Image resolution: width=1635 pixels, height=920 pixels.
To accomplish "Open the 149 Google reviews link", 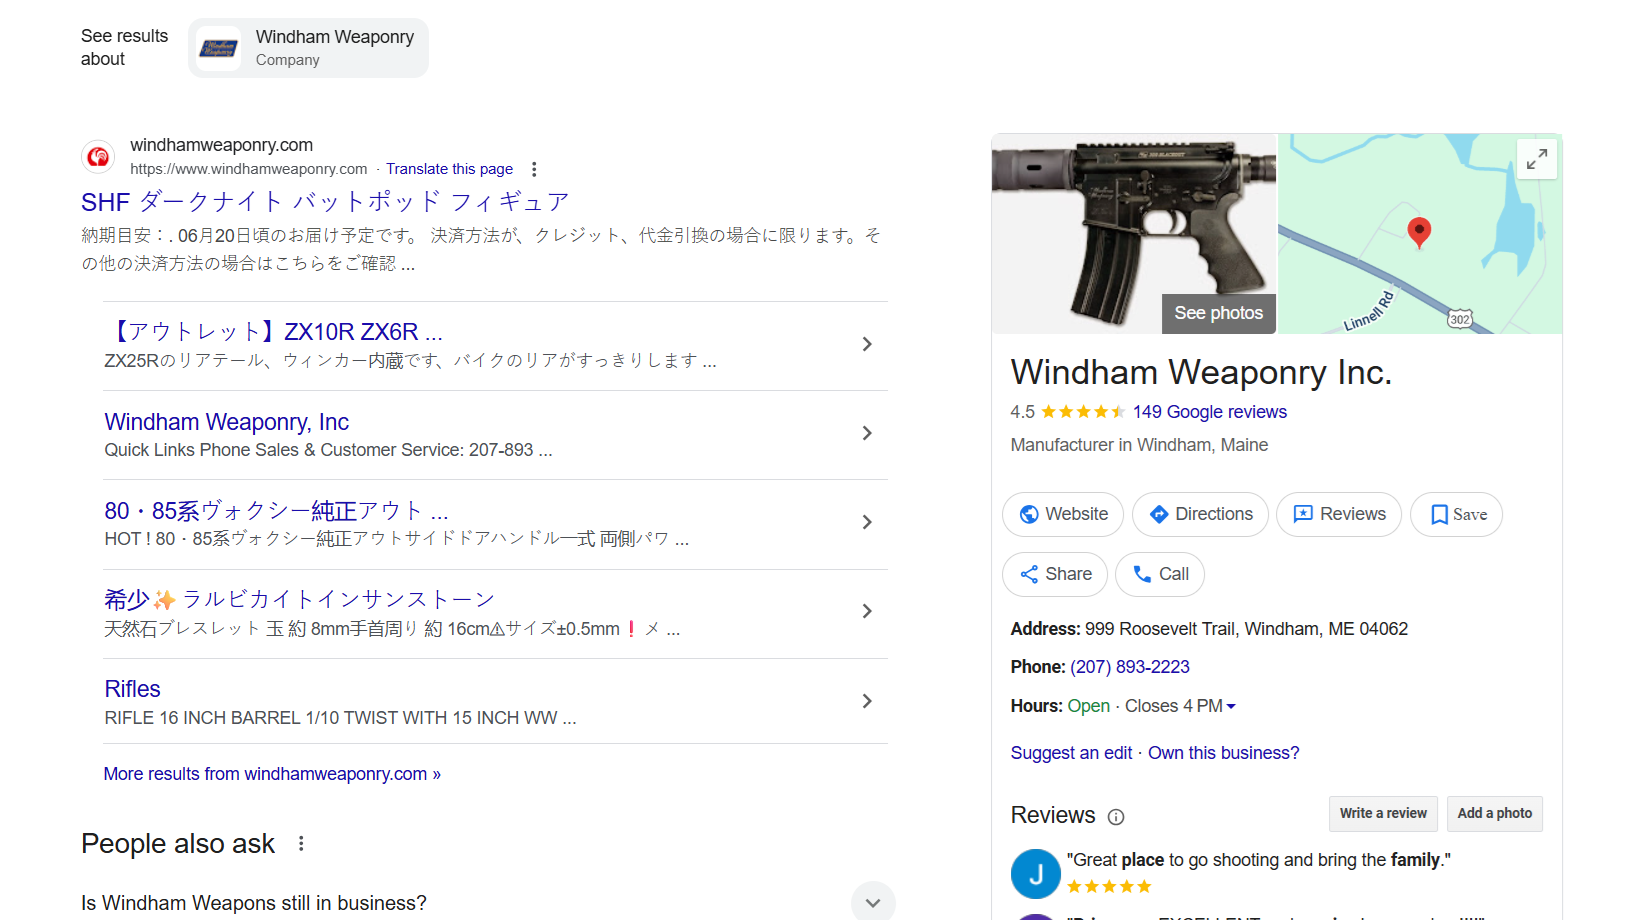I will tap(1210, 412).
